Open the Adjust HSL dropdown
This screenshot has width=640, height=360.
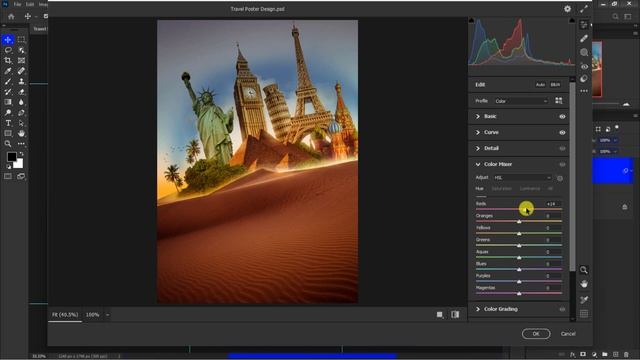pos(522,178)
